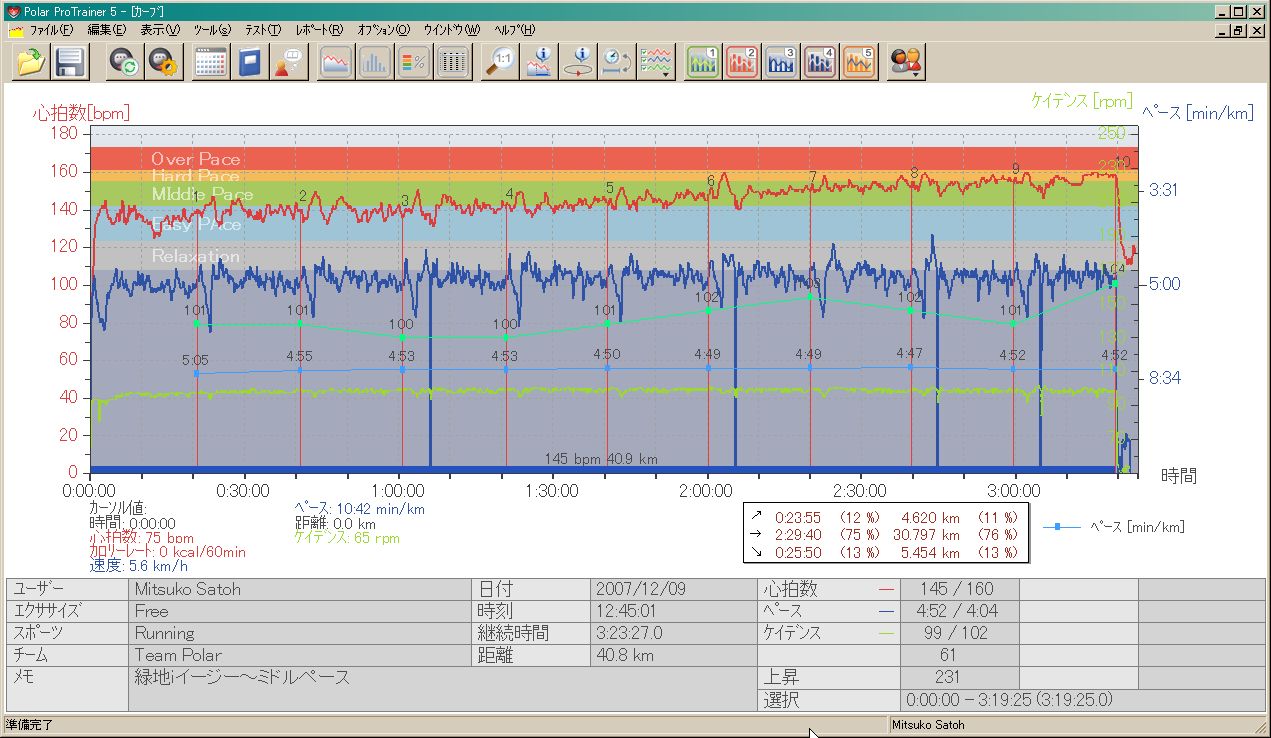Click lap marker 2 on the graph
Image resolution: width=1271 pixels, height=738 pixels.
[302, 196]
